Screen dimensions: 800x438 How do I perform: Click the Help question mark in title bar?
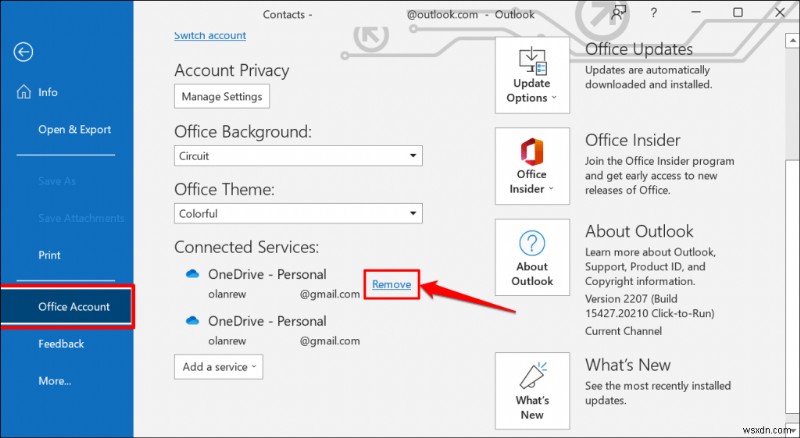(x=654, y=13)
